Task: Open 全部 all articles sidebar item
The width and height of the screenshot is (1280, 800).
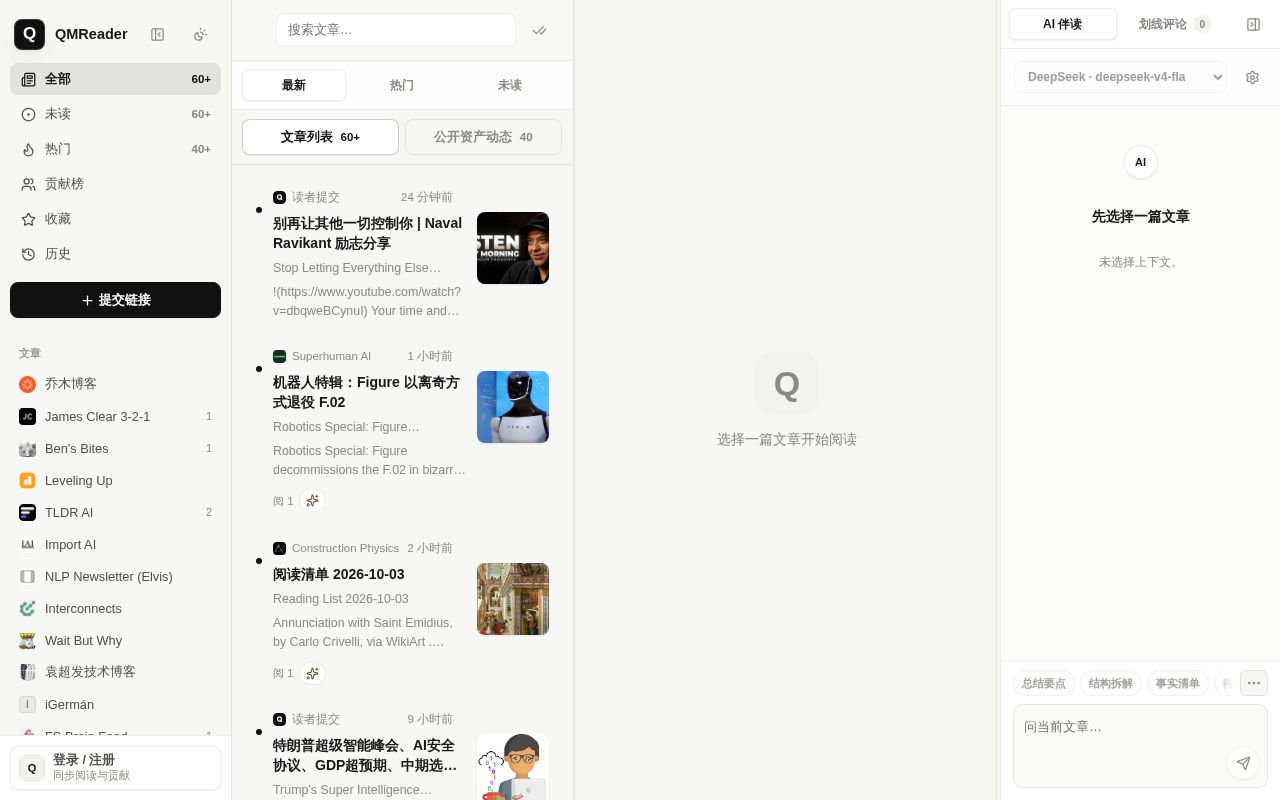Action: click(x=115, y=79)
